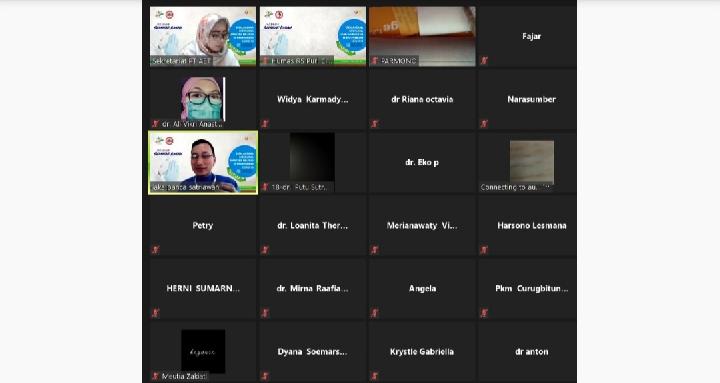Viewport: 720px width, 383px height.
Task: Click the name 'Dyana Soemars...'
Action: click(313, 352)
